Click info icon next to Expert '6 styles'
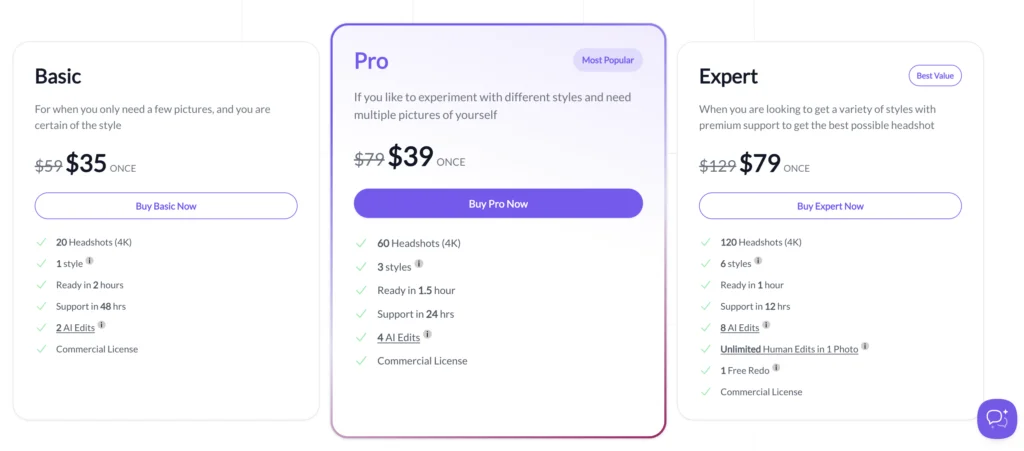The width and height of the screenshot is (1024, 451). [x=758, y=261]
